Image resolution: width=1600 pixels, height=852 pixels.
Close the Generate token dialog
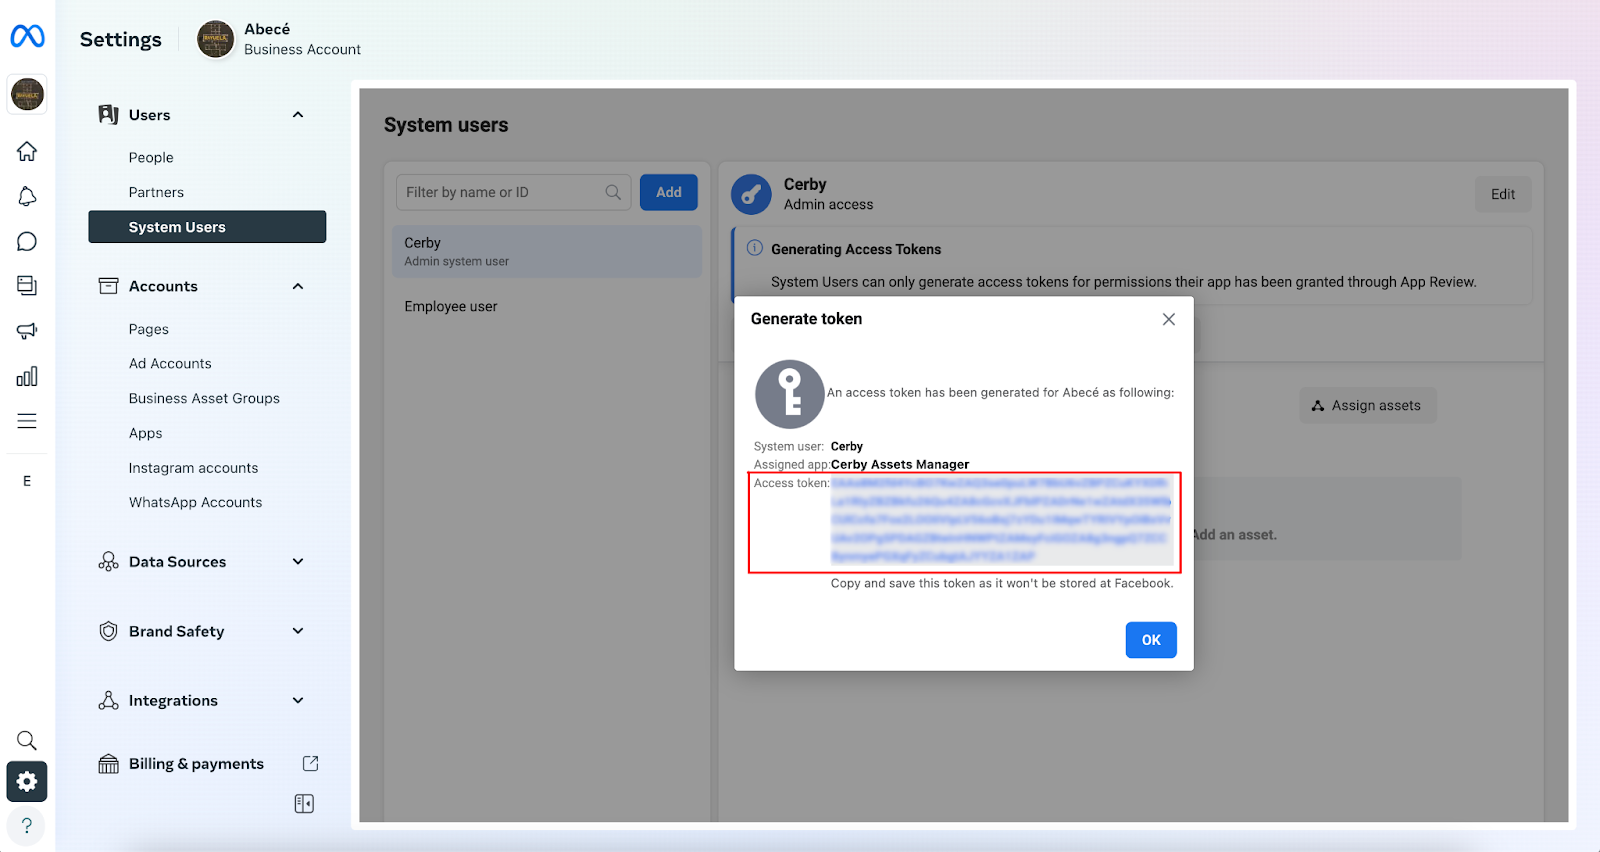1168,319
